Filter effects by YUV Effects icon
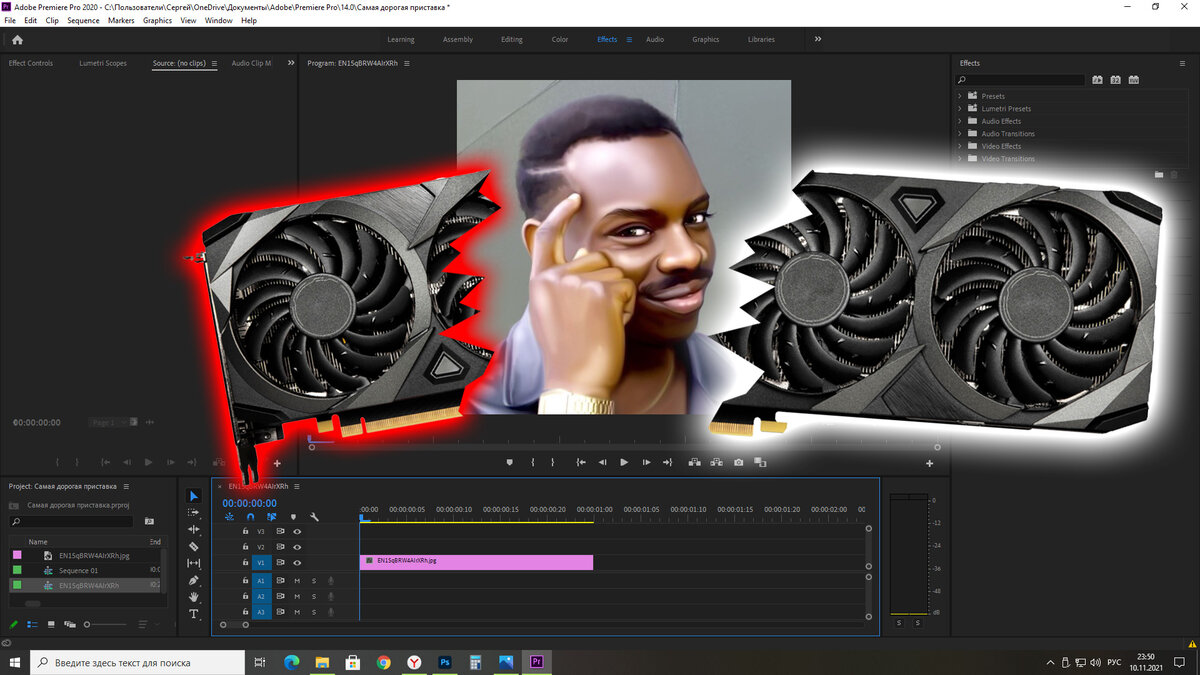Screen dimensions: 1200x675 1133,80
